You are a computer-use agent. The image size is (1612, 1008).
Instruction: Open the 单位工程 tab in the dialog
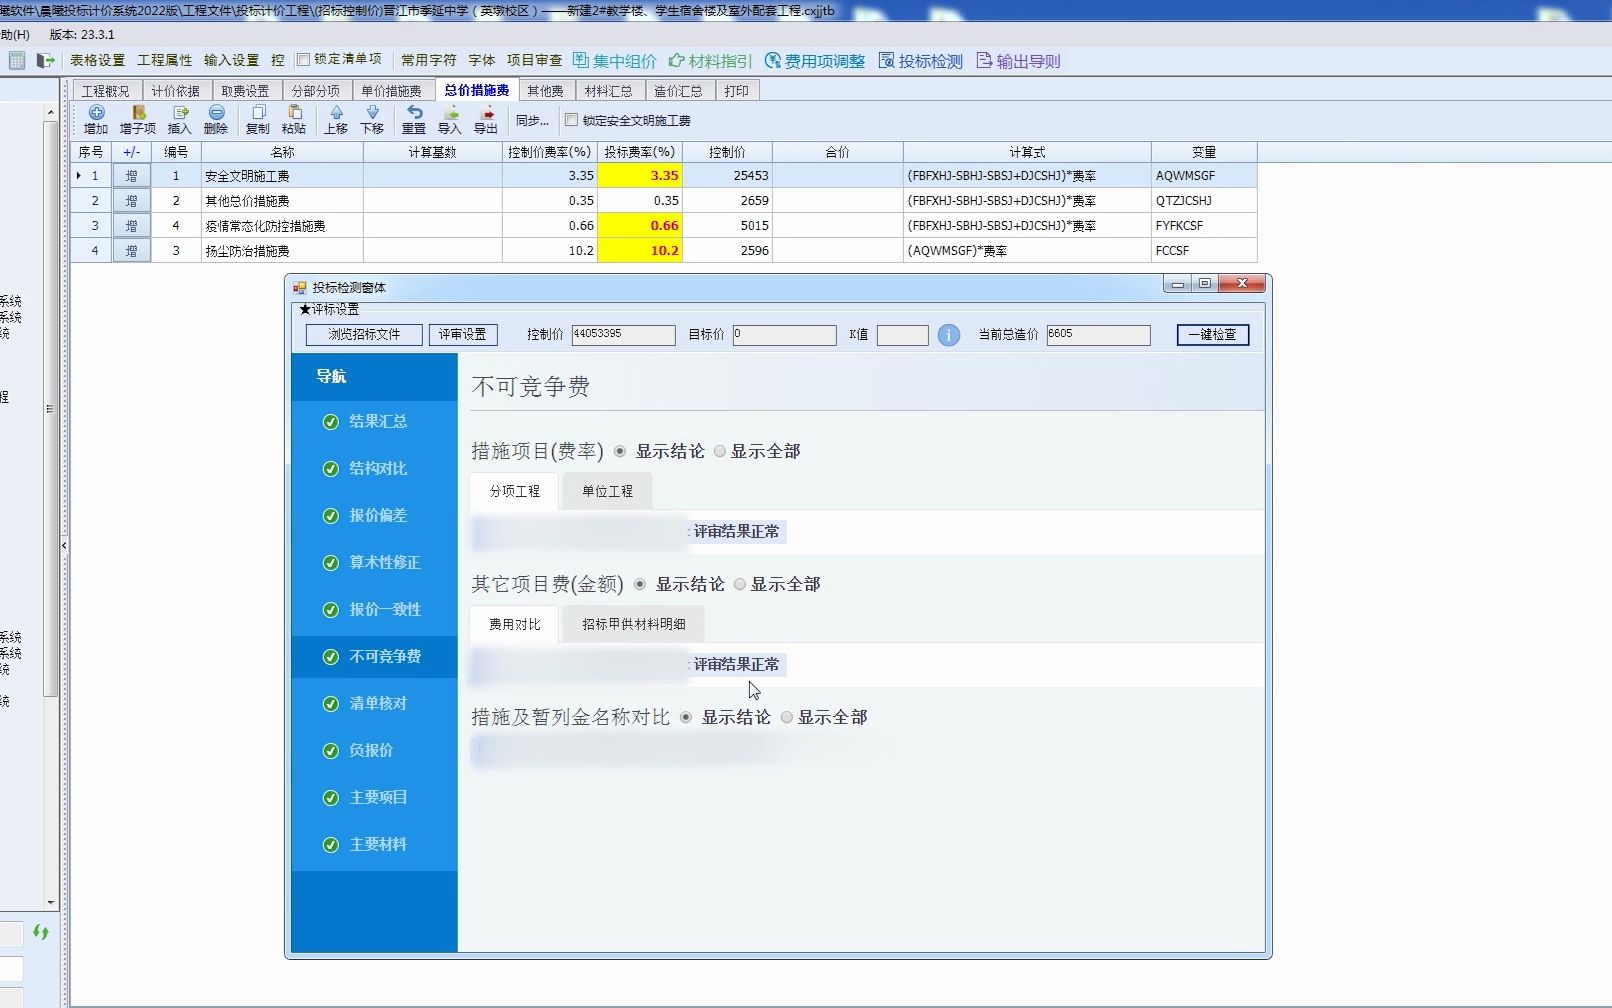pos(606,491)
